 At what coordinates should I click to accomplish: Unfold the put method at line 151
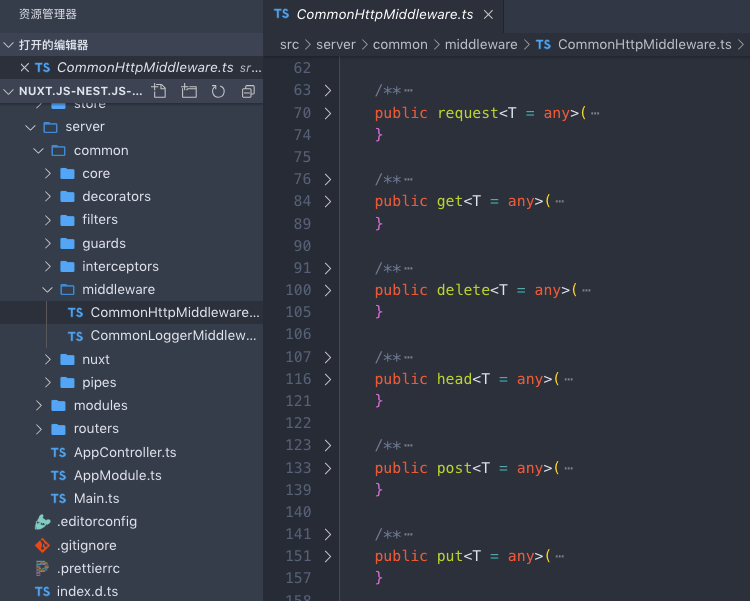click(x=328, y=556)
